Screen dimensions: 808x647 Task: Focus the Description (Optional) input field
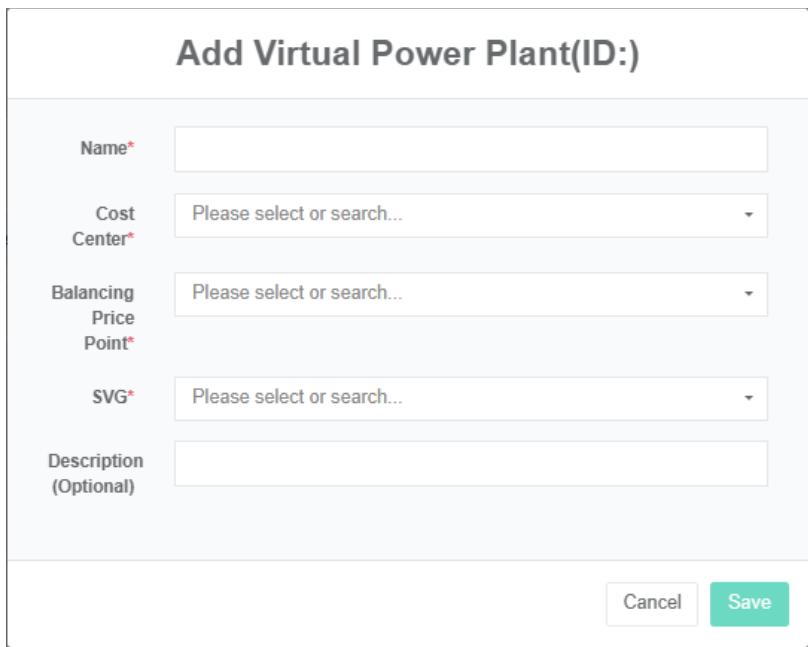(x=470, y=464)
